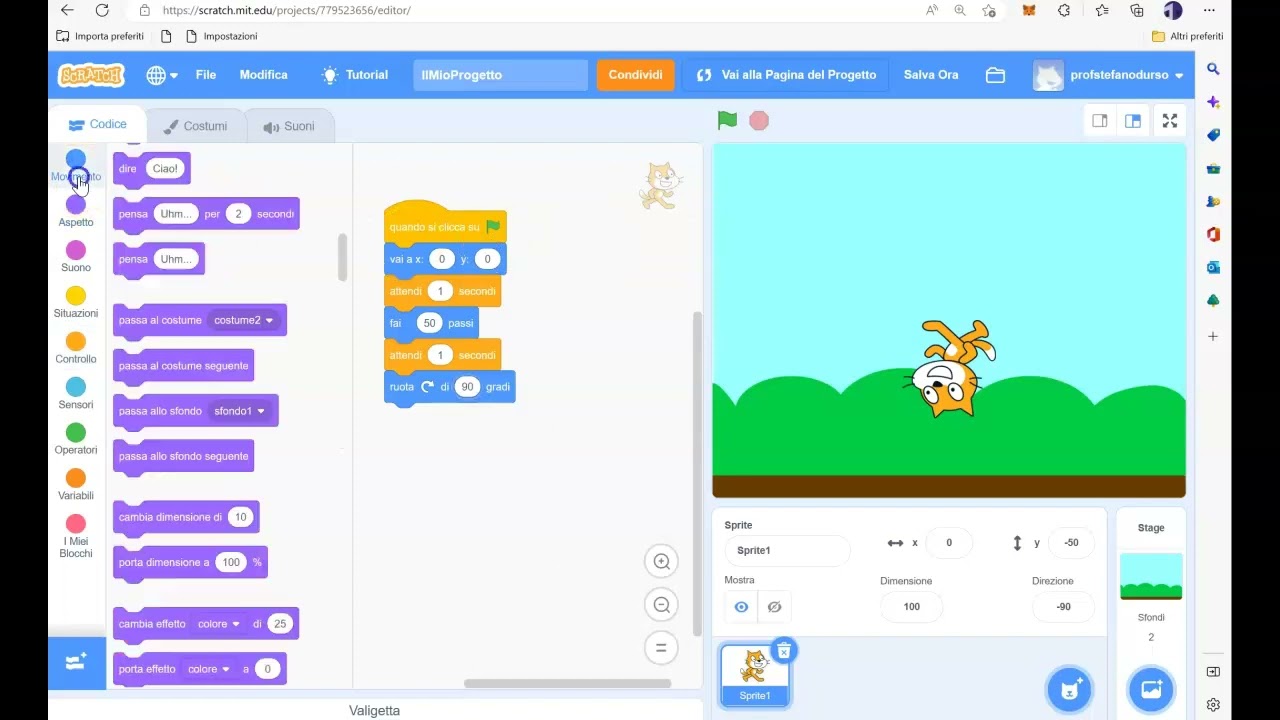This screenshot has width=1280, height=720.
Task: Click the Dimensione value field
Action: tap(911, 607)
